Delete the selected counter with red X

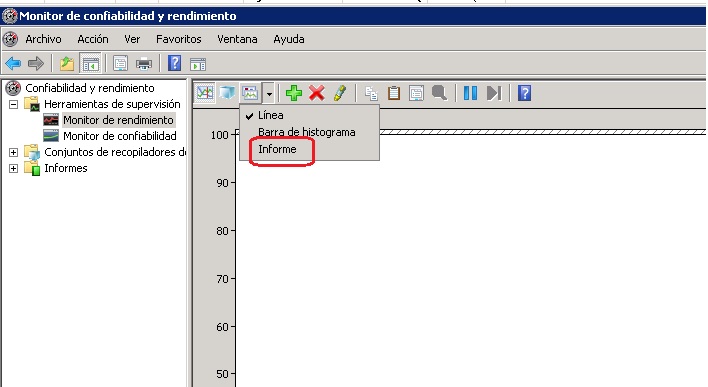click(x=317, y=93)
